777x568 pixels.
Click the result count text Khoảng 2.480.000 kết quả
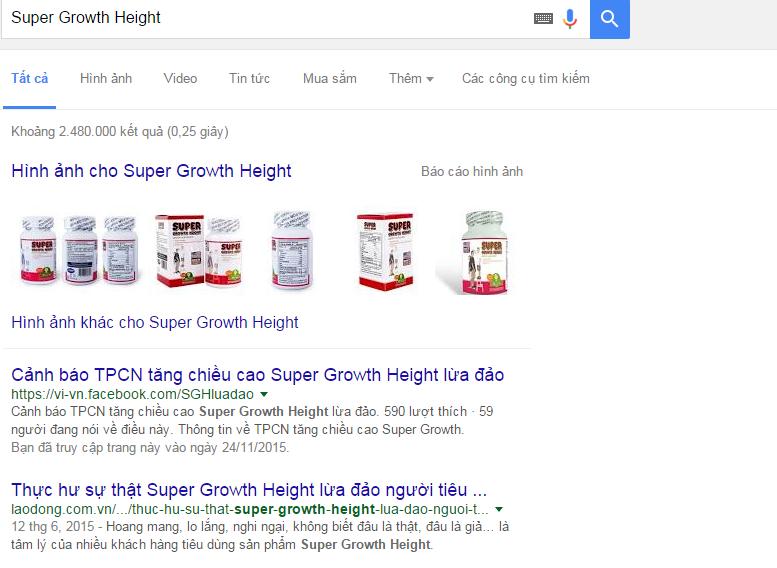[x=119, y=132]
